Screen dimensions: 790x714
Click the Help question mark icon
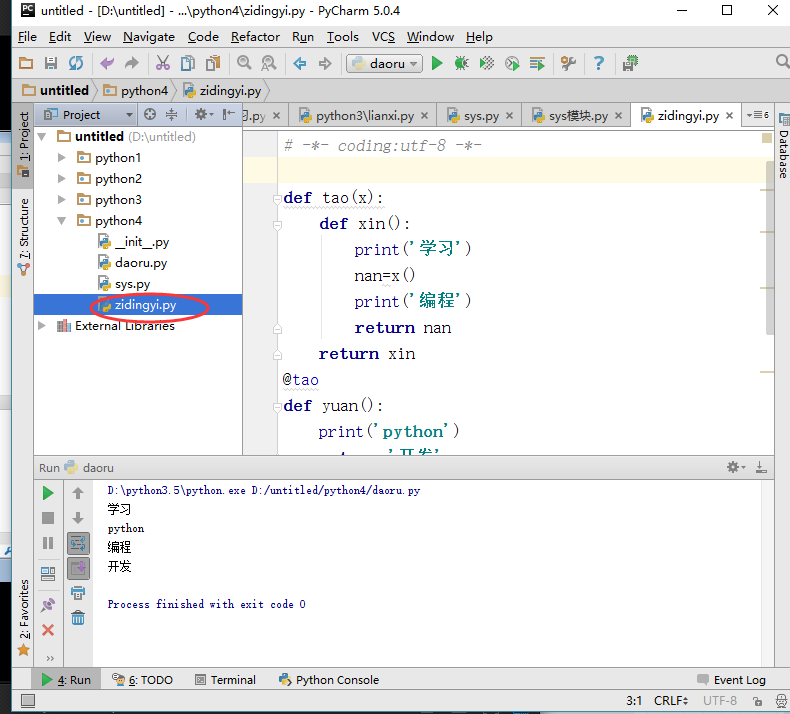[599, 63]
